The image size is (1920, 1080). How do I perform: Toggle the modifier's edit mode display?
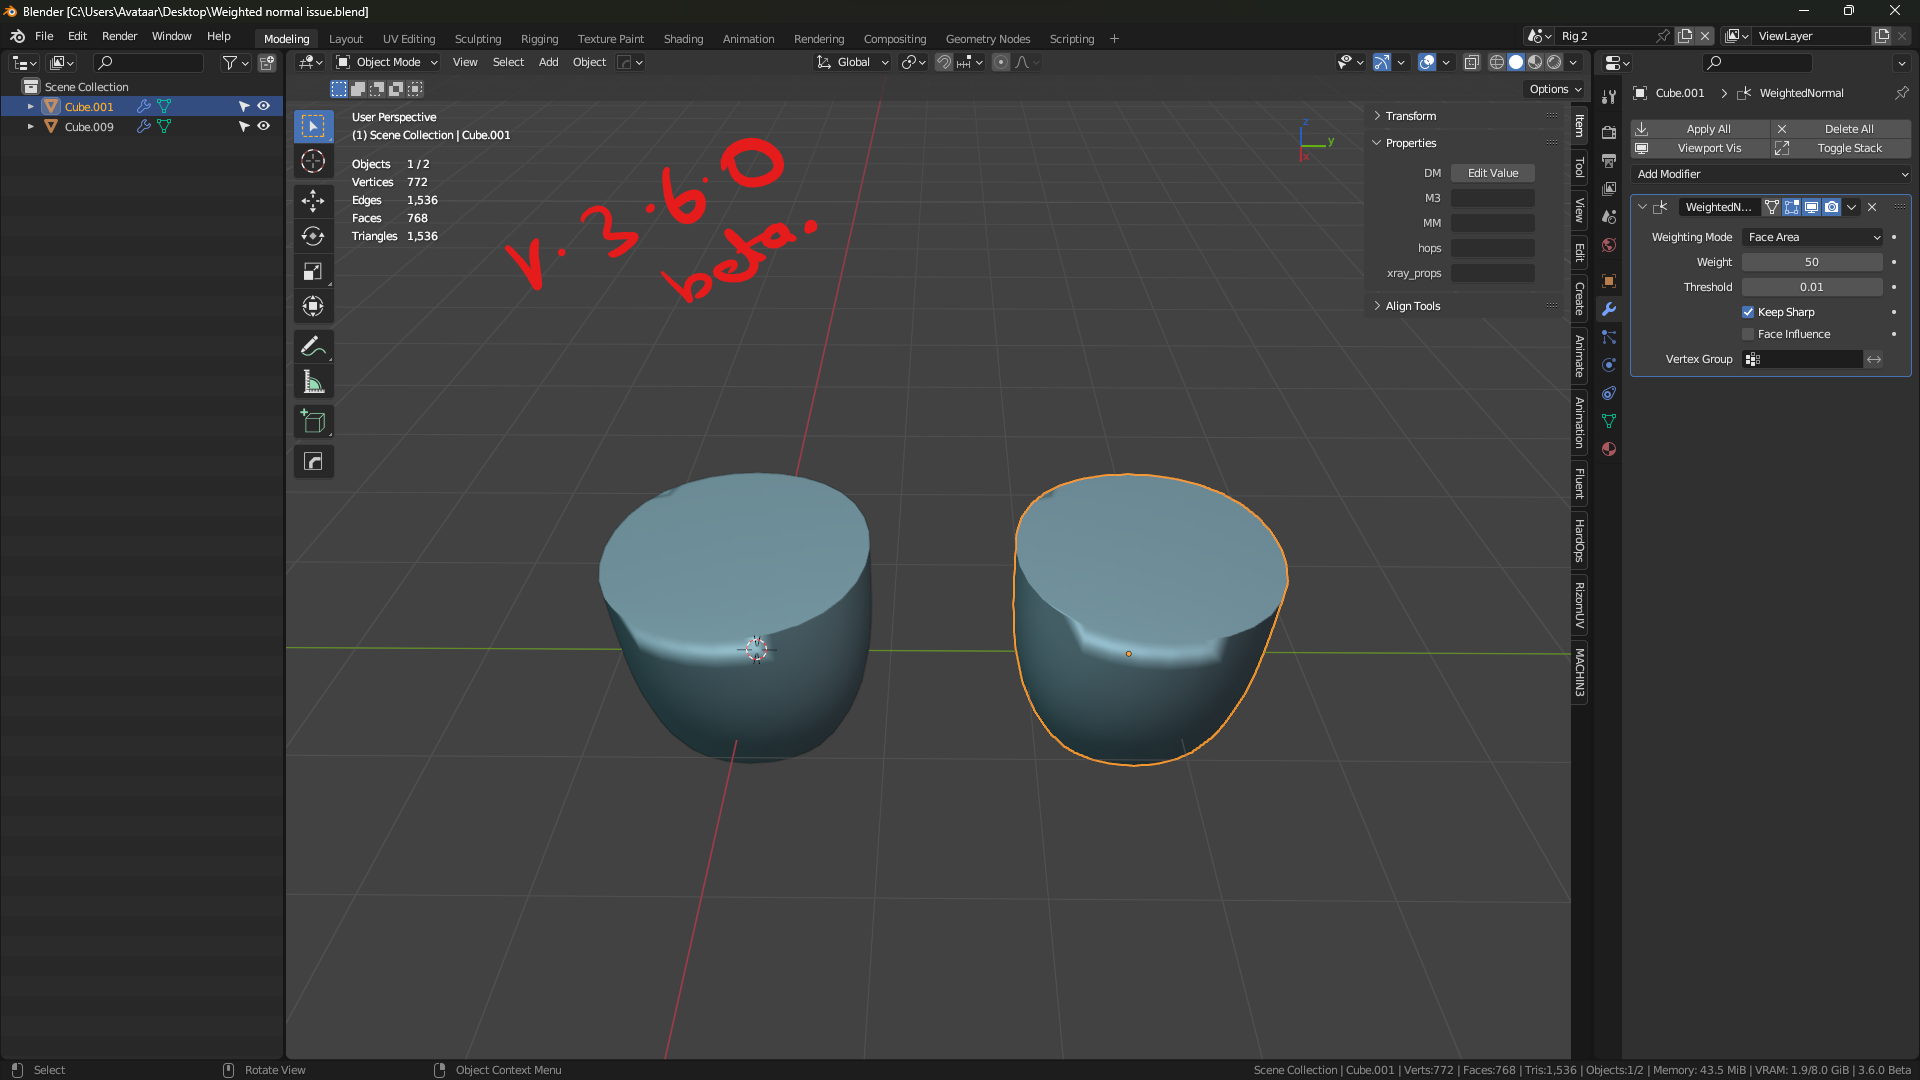click(x=1791, y=207)
